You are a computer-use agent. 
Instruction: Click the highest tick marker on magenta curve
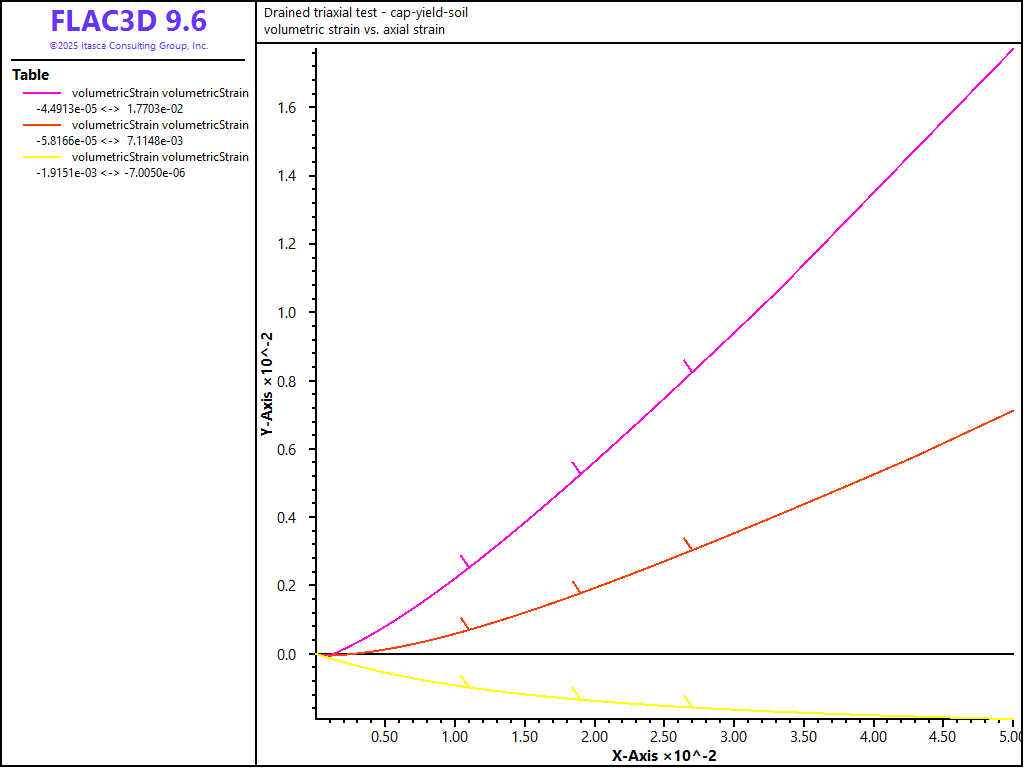tap(687, 366)
